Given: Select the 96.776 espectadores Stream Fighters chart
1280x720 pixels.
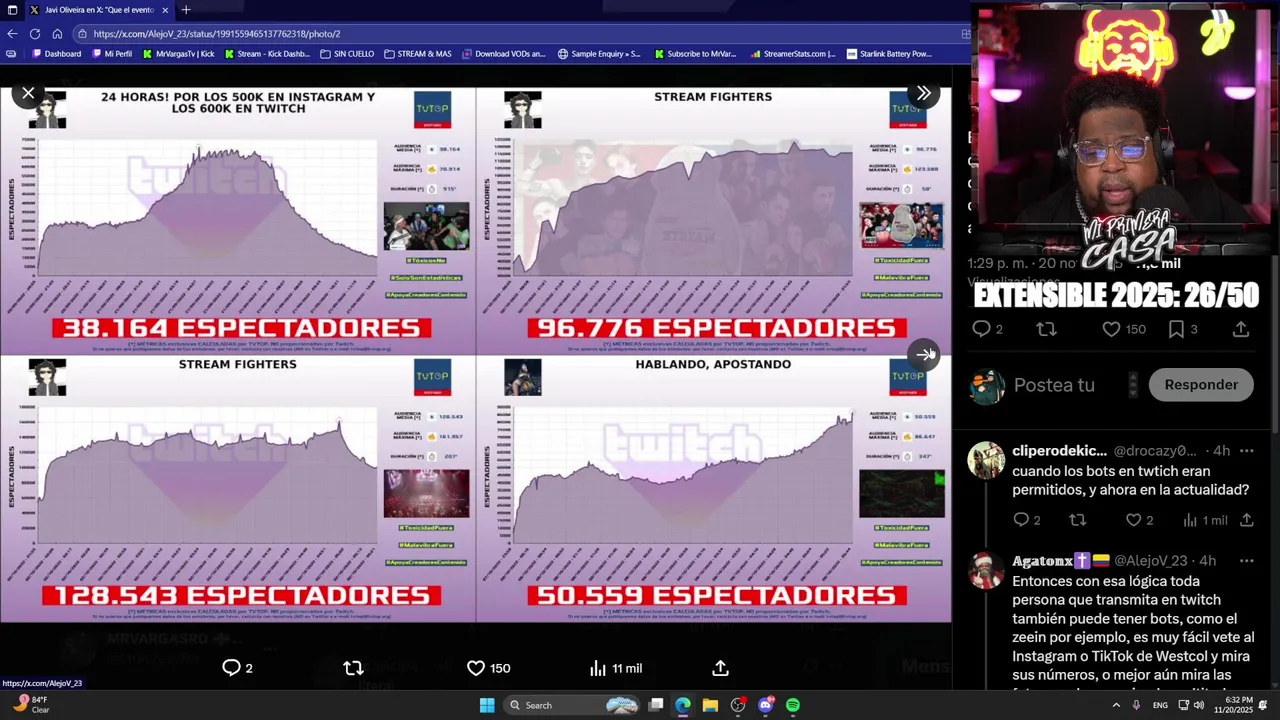Looking at the screenshot, I should (x=714, y=220).
